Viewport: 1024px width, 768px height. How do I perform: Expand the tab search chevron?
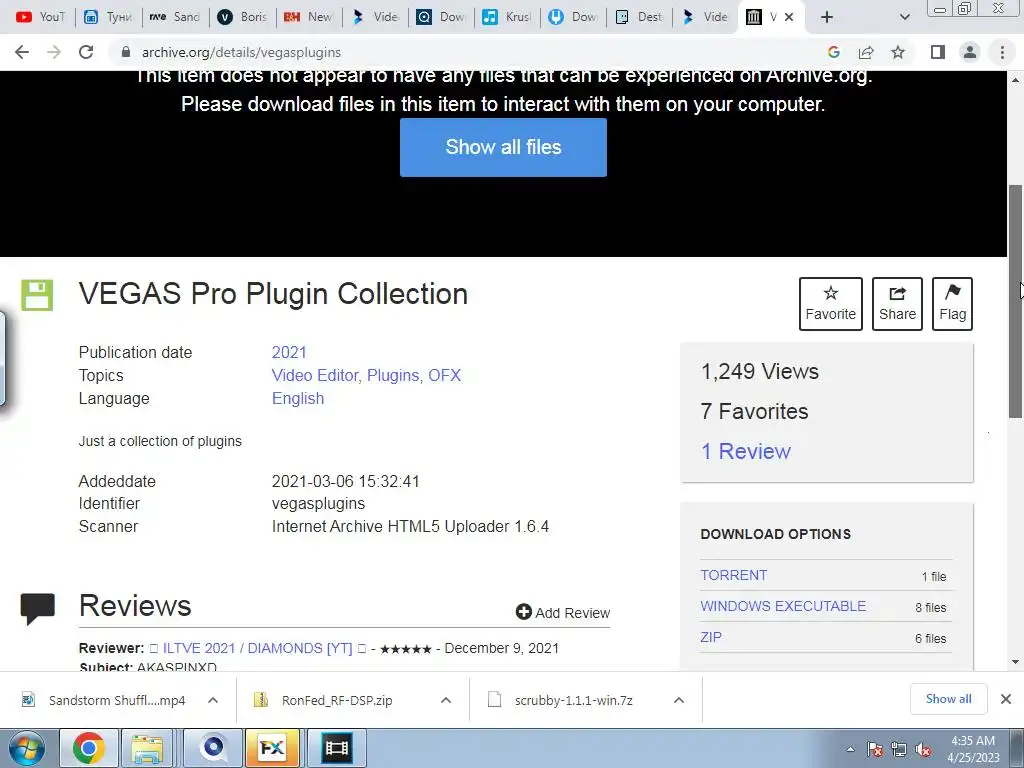904,17
